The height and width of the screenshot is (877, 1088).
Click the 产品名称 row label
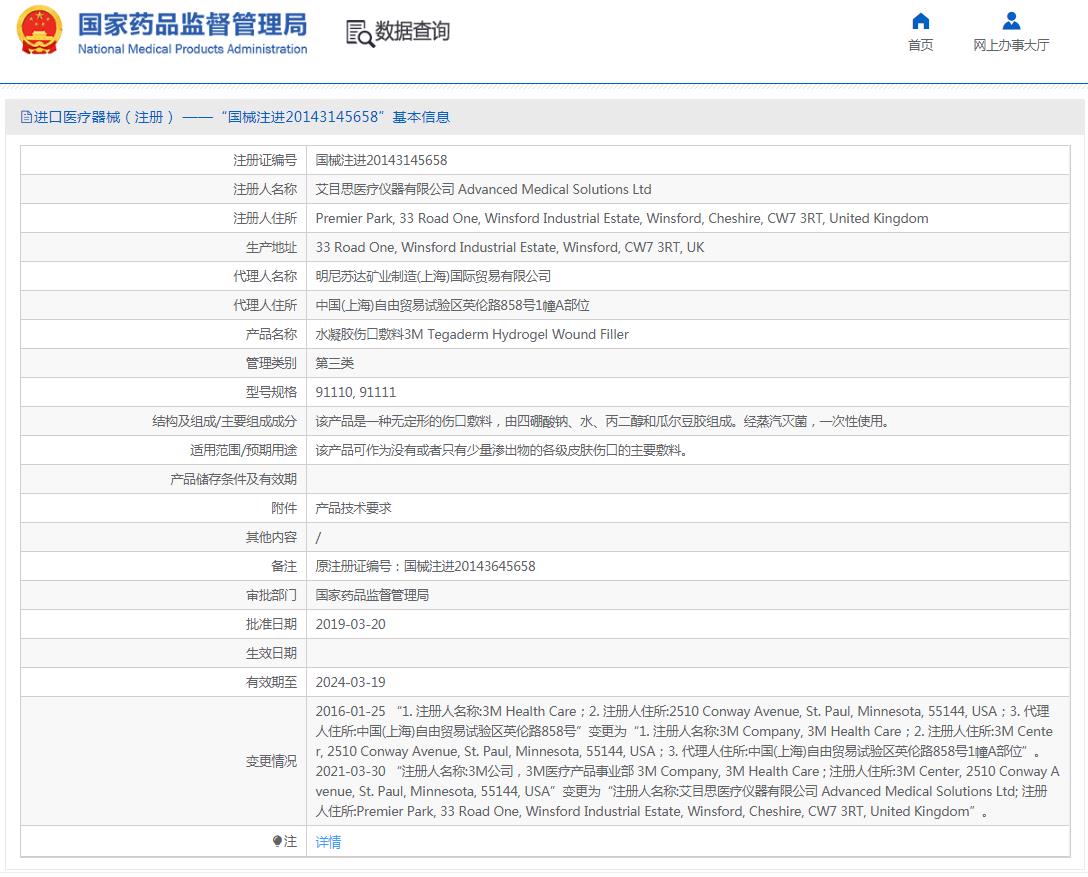point(271,334)
